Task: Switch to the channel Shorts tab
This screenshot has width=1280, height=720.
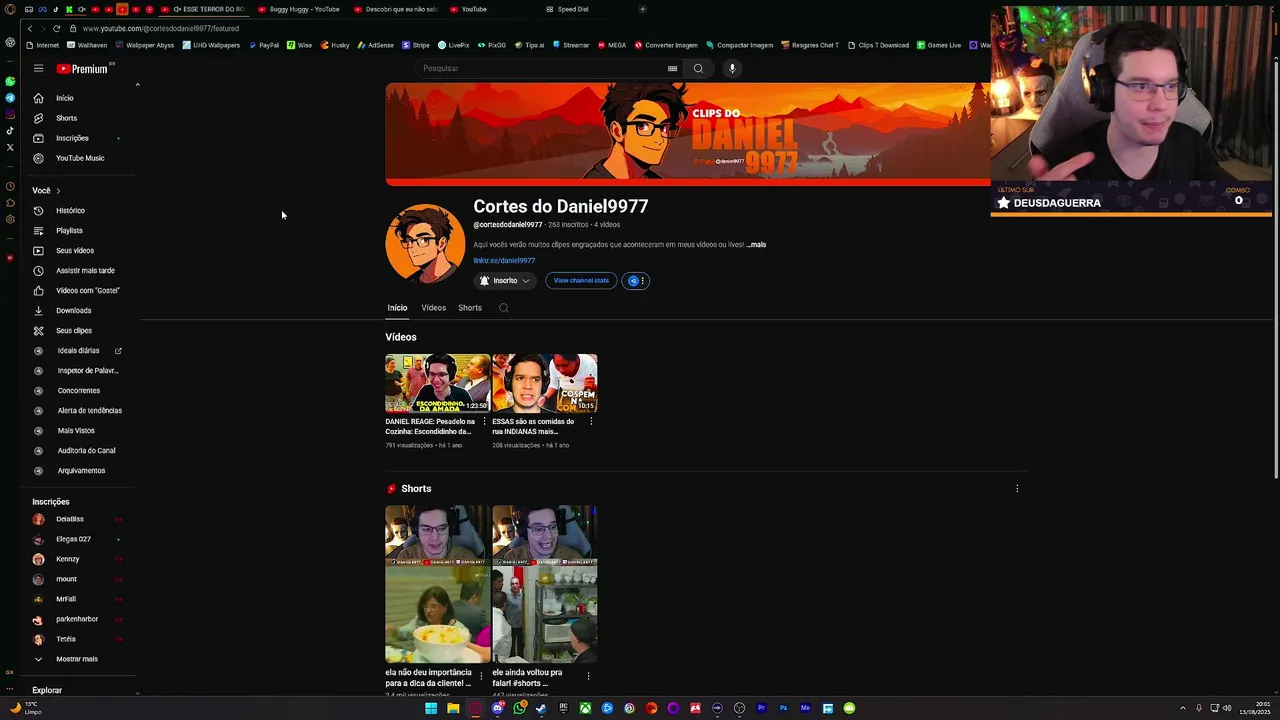Action: [x=470, y=308]
